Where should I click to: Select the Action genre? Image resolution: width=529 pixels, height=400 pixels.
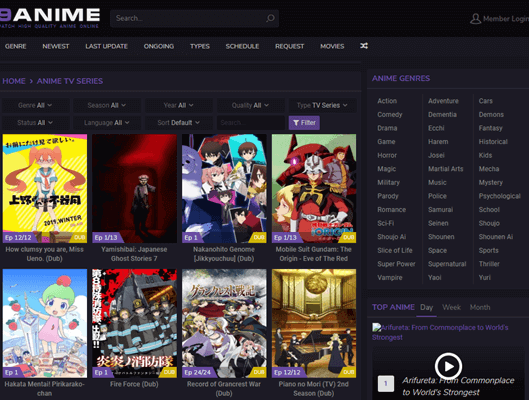(387, 101)
